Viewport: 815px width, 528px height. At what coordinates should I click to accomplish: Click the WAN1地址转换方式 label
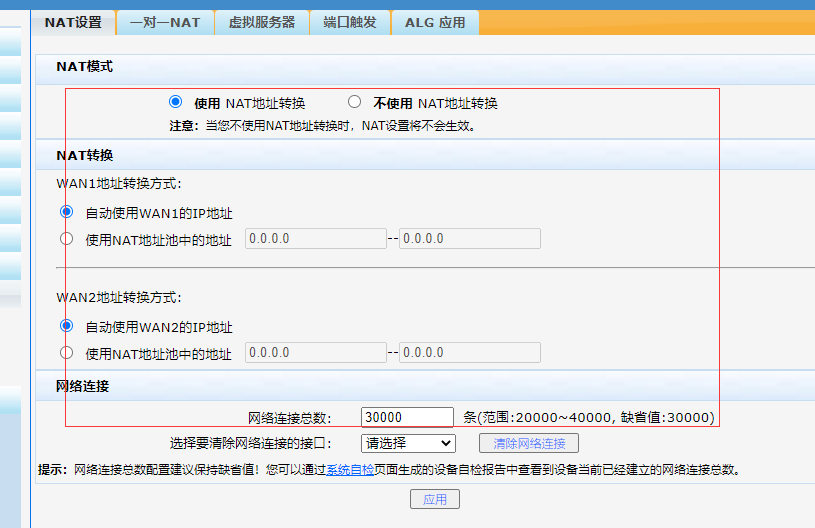pos(119,183)
